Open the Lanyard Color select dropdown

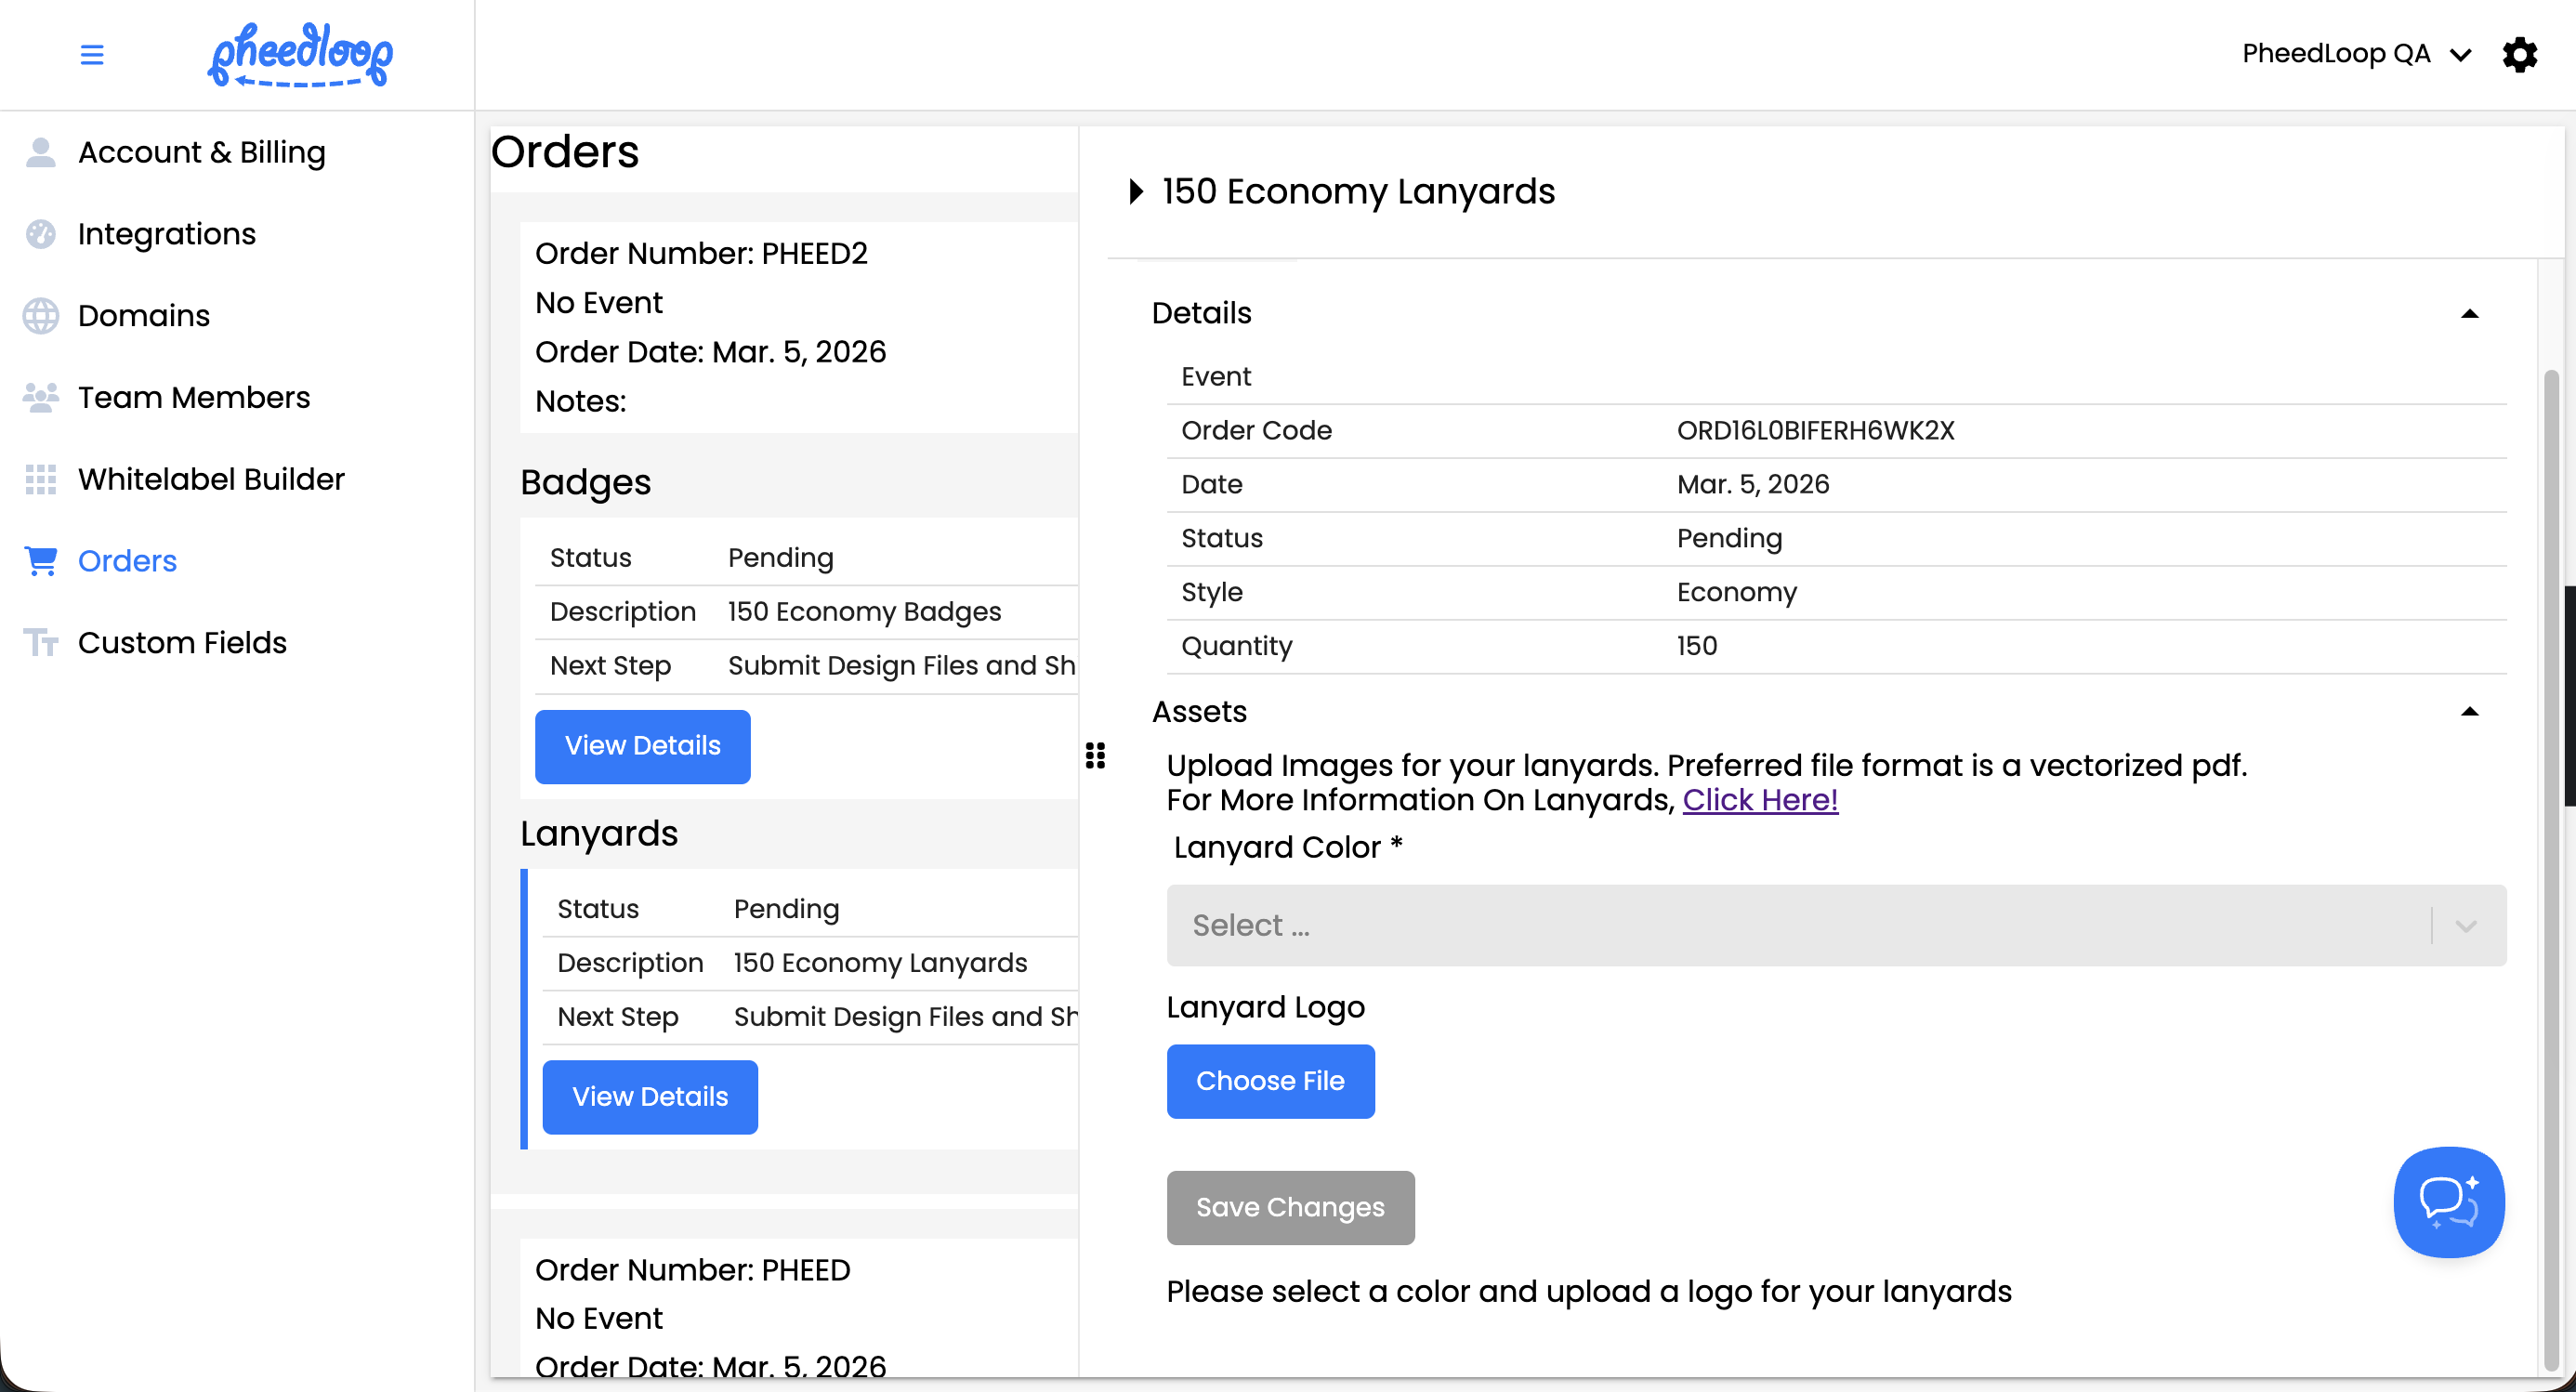[1835, 925]
